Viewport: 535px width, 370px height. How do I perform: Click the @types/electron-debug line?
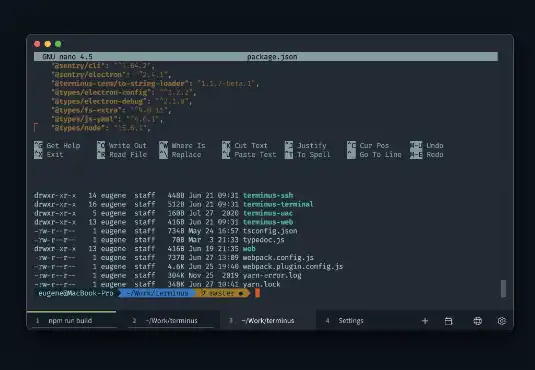[122, 101]
